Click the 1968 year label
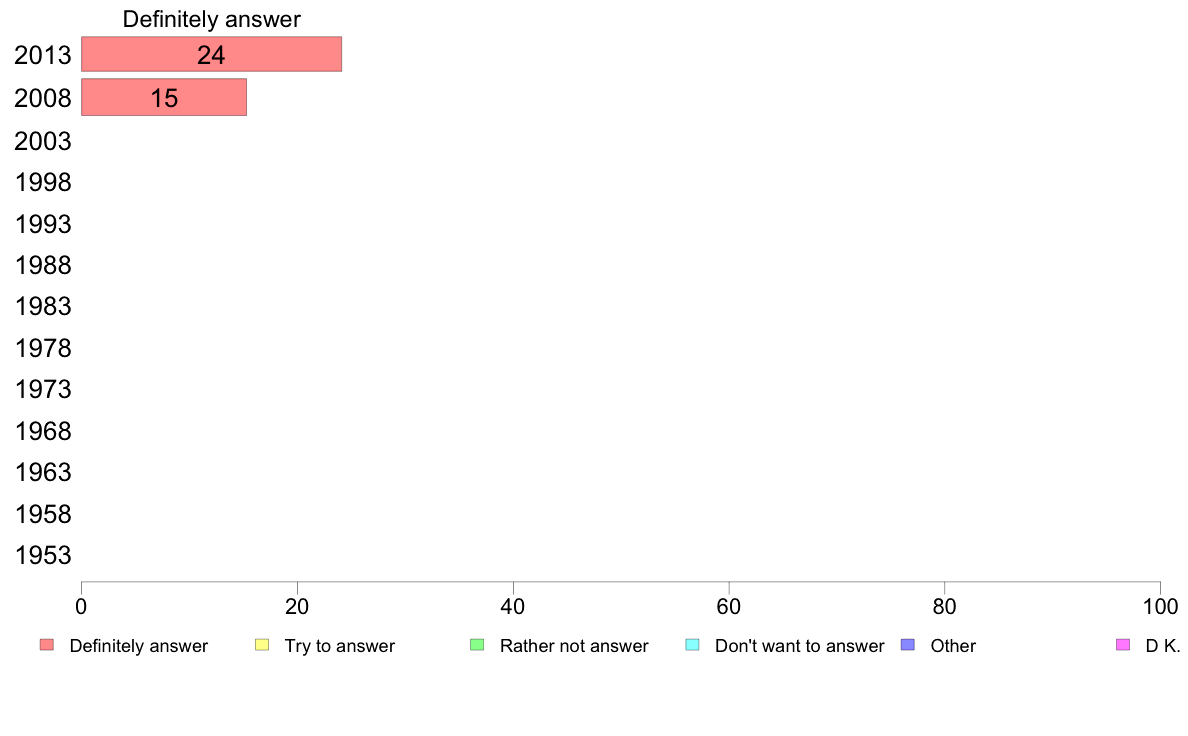The height and width of the screenshot is (736, 1188). click(x=43, y=431)
